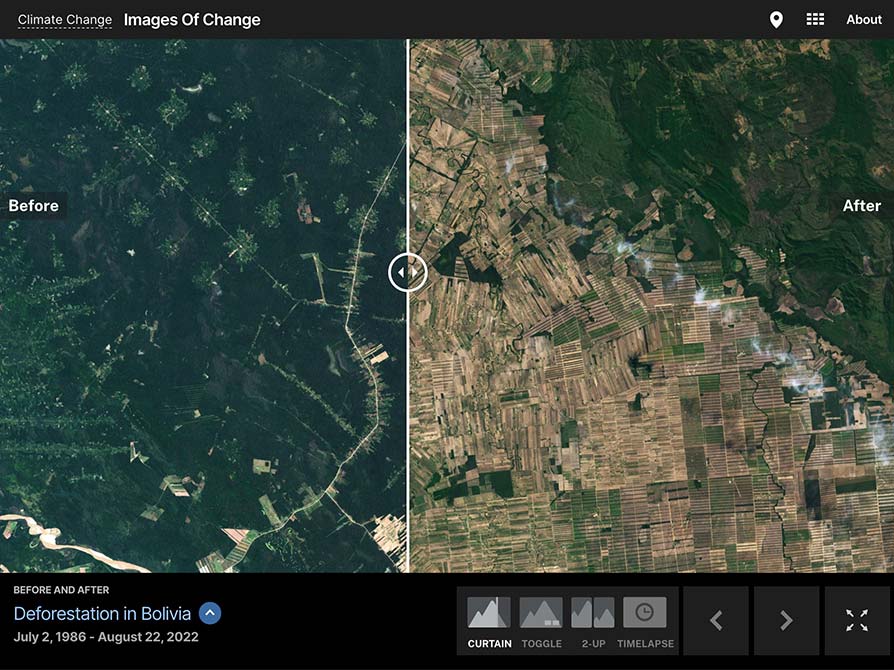Open the Timelapse clock view
This screenshot has height=670, width=894.
645,612
